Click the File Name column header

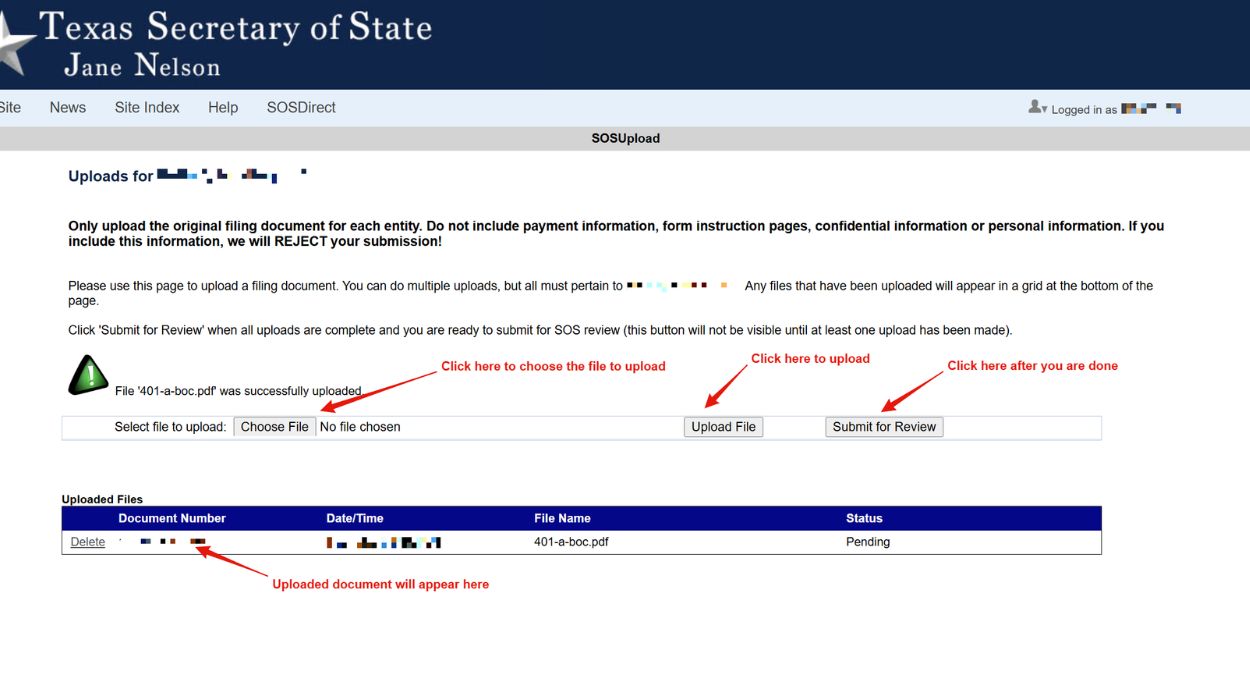(x=562, y=518)
